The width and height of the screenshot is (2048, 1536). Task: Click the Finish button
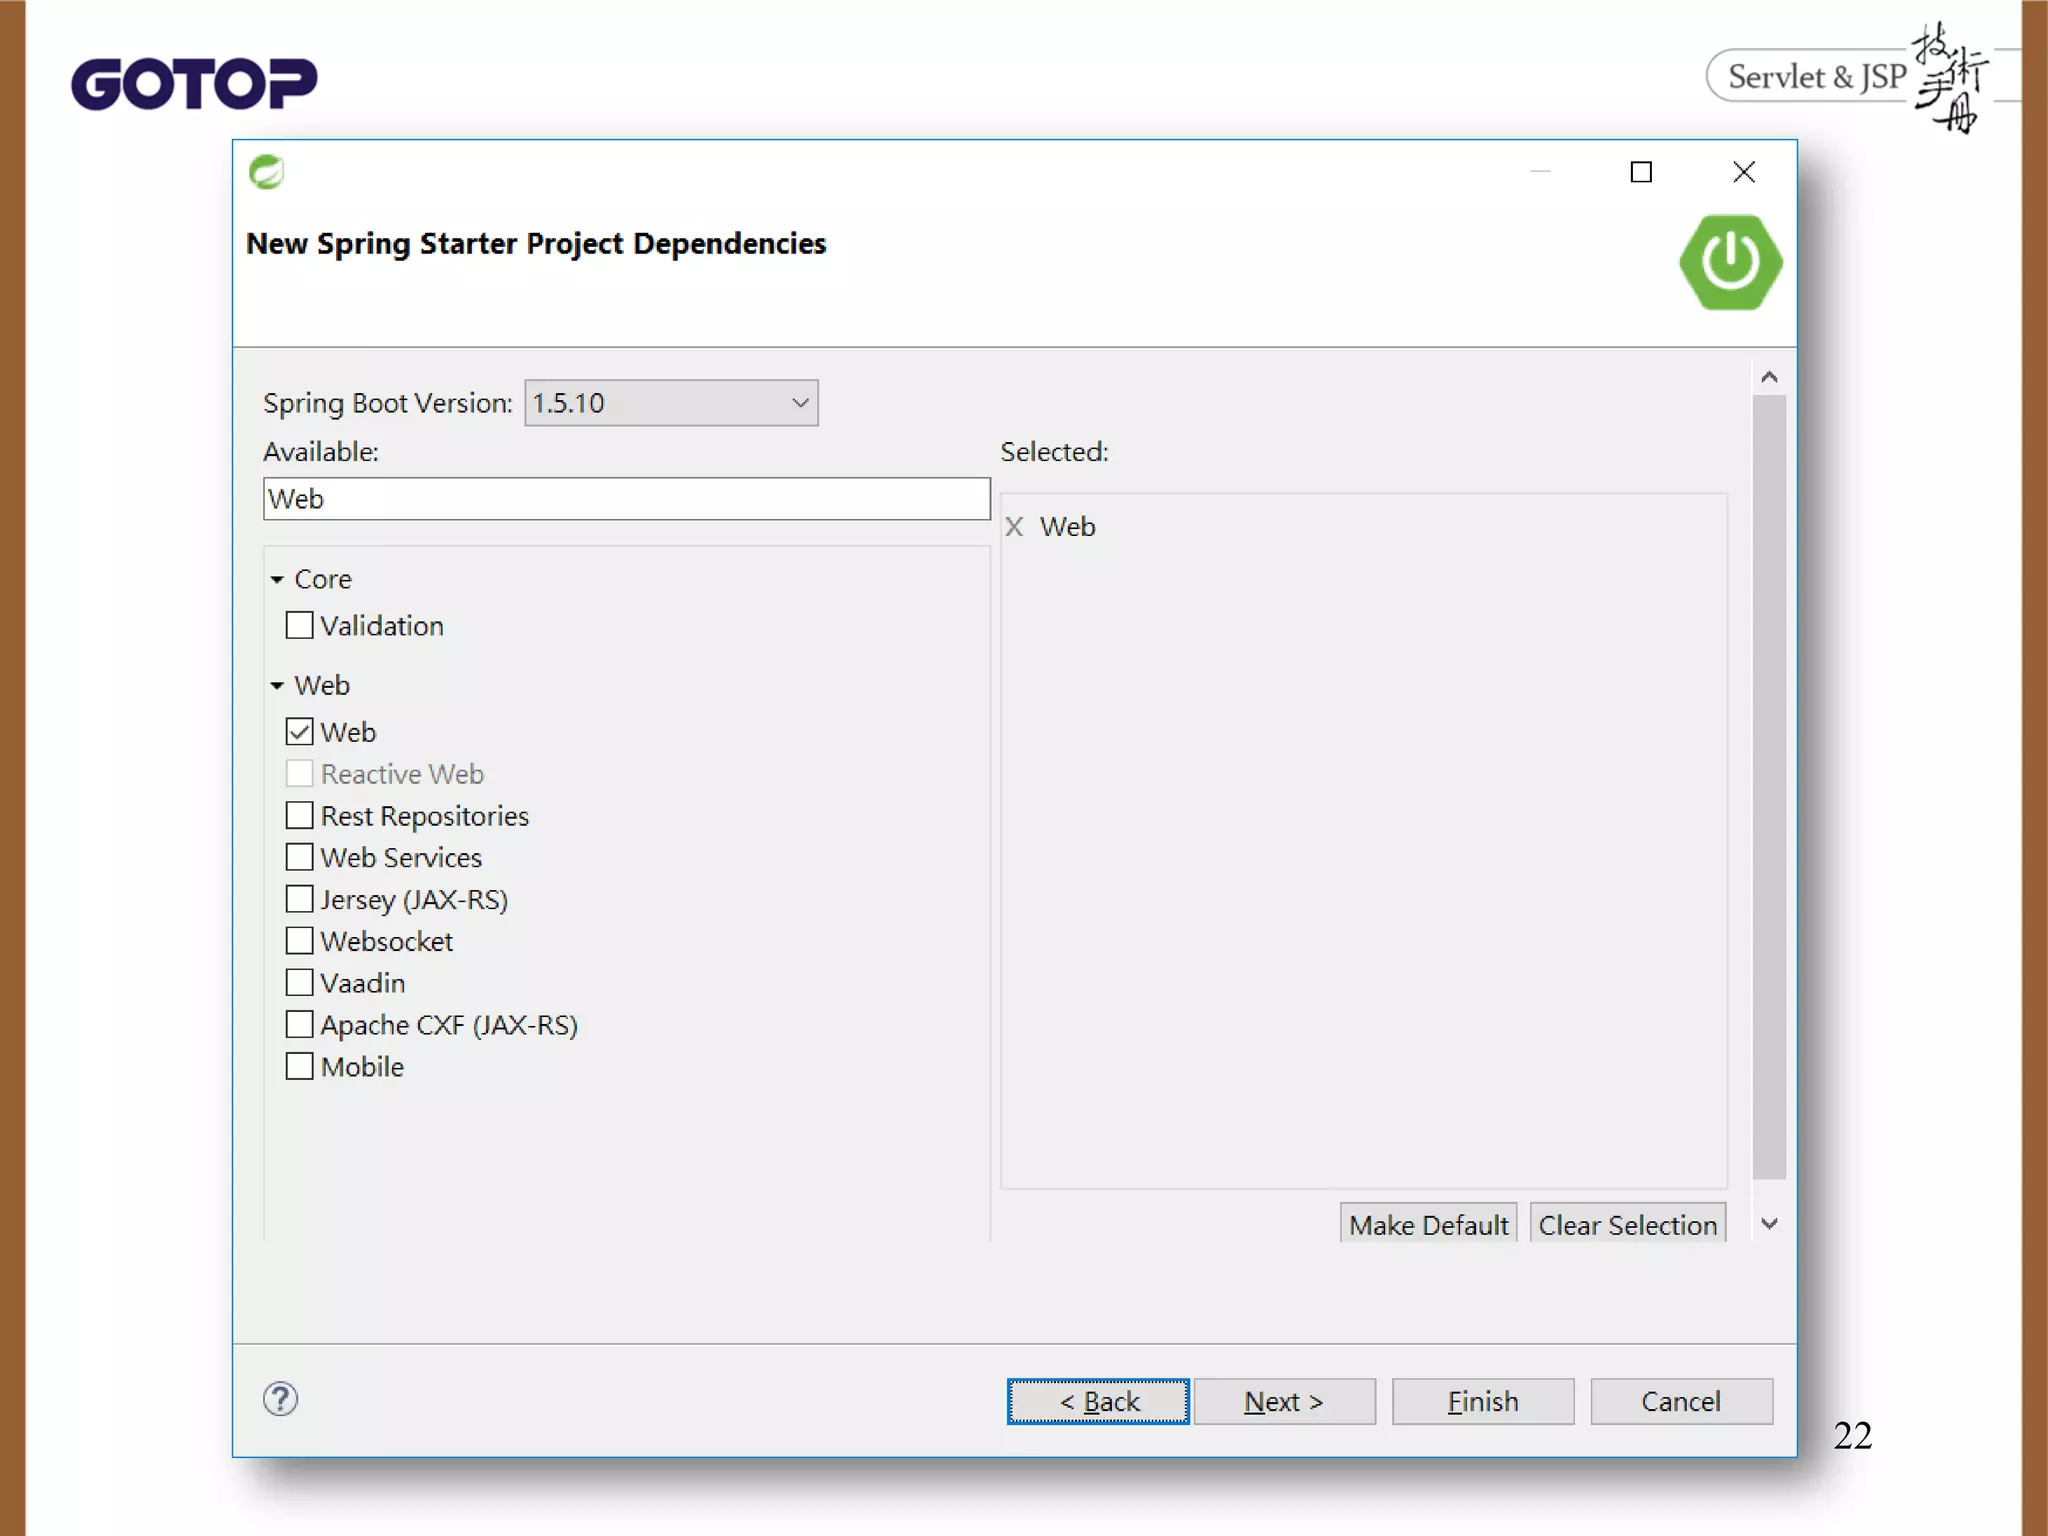1482,1401
